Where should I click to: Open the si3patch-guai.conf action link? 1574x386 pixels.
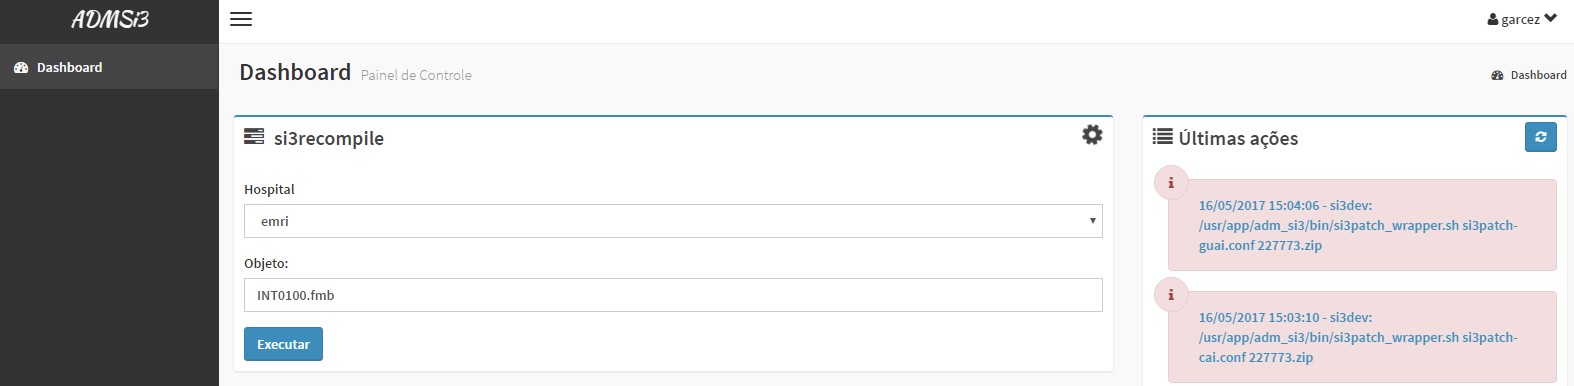tap(1358, 225)
